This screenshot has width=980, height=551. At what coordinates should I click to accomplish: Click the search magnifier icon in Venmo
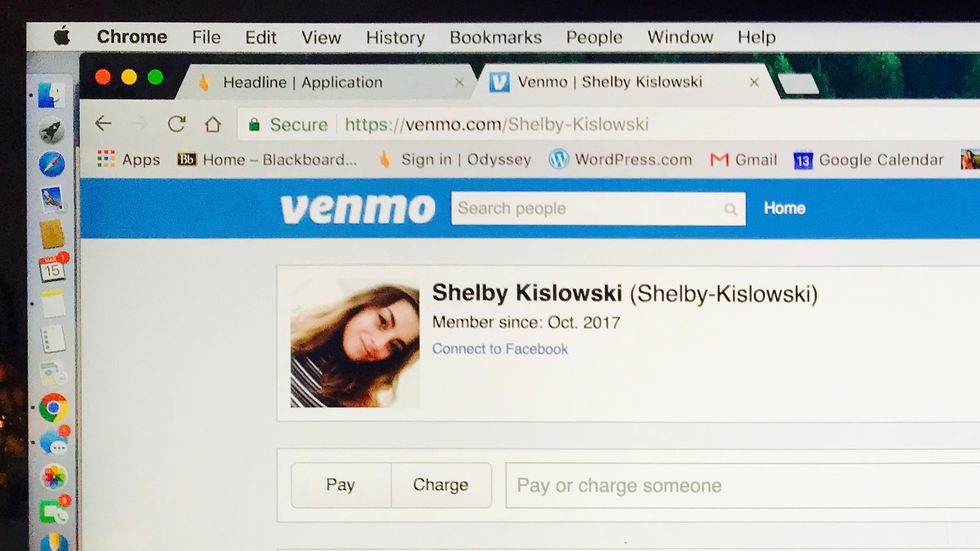pos(730,209)
